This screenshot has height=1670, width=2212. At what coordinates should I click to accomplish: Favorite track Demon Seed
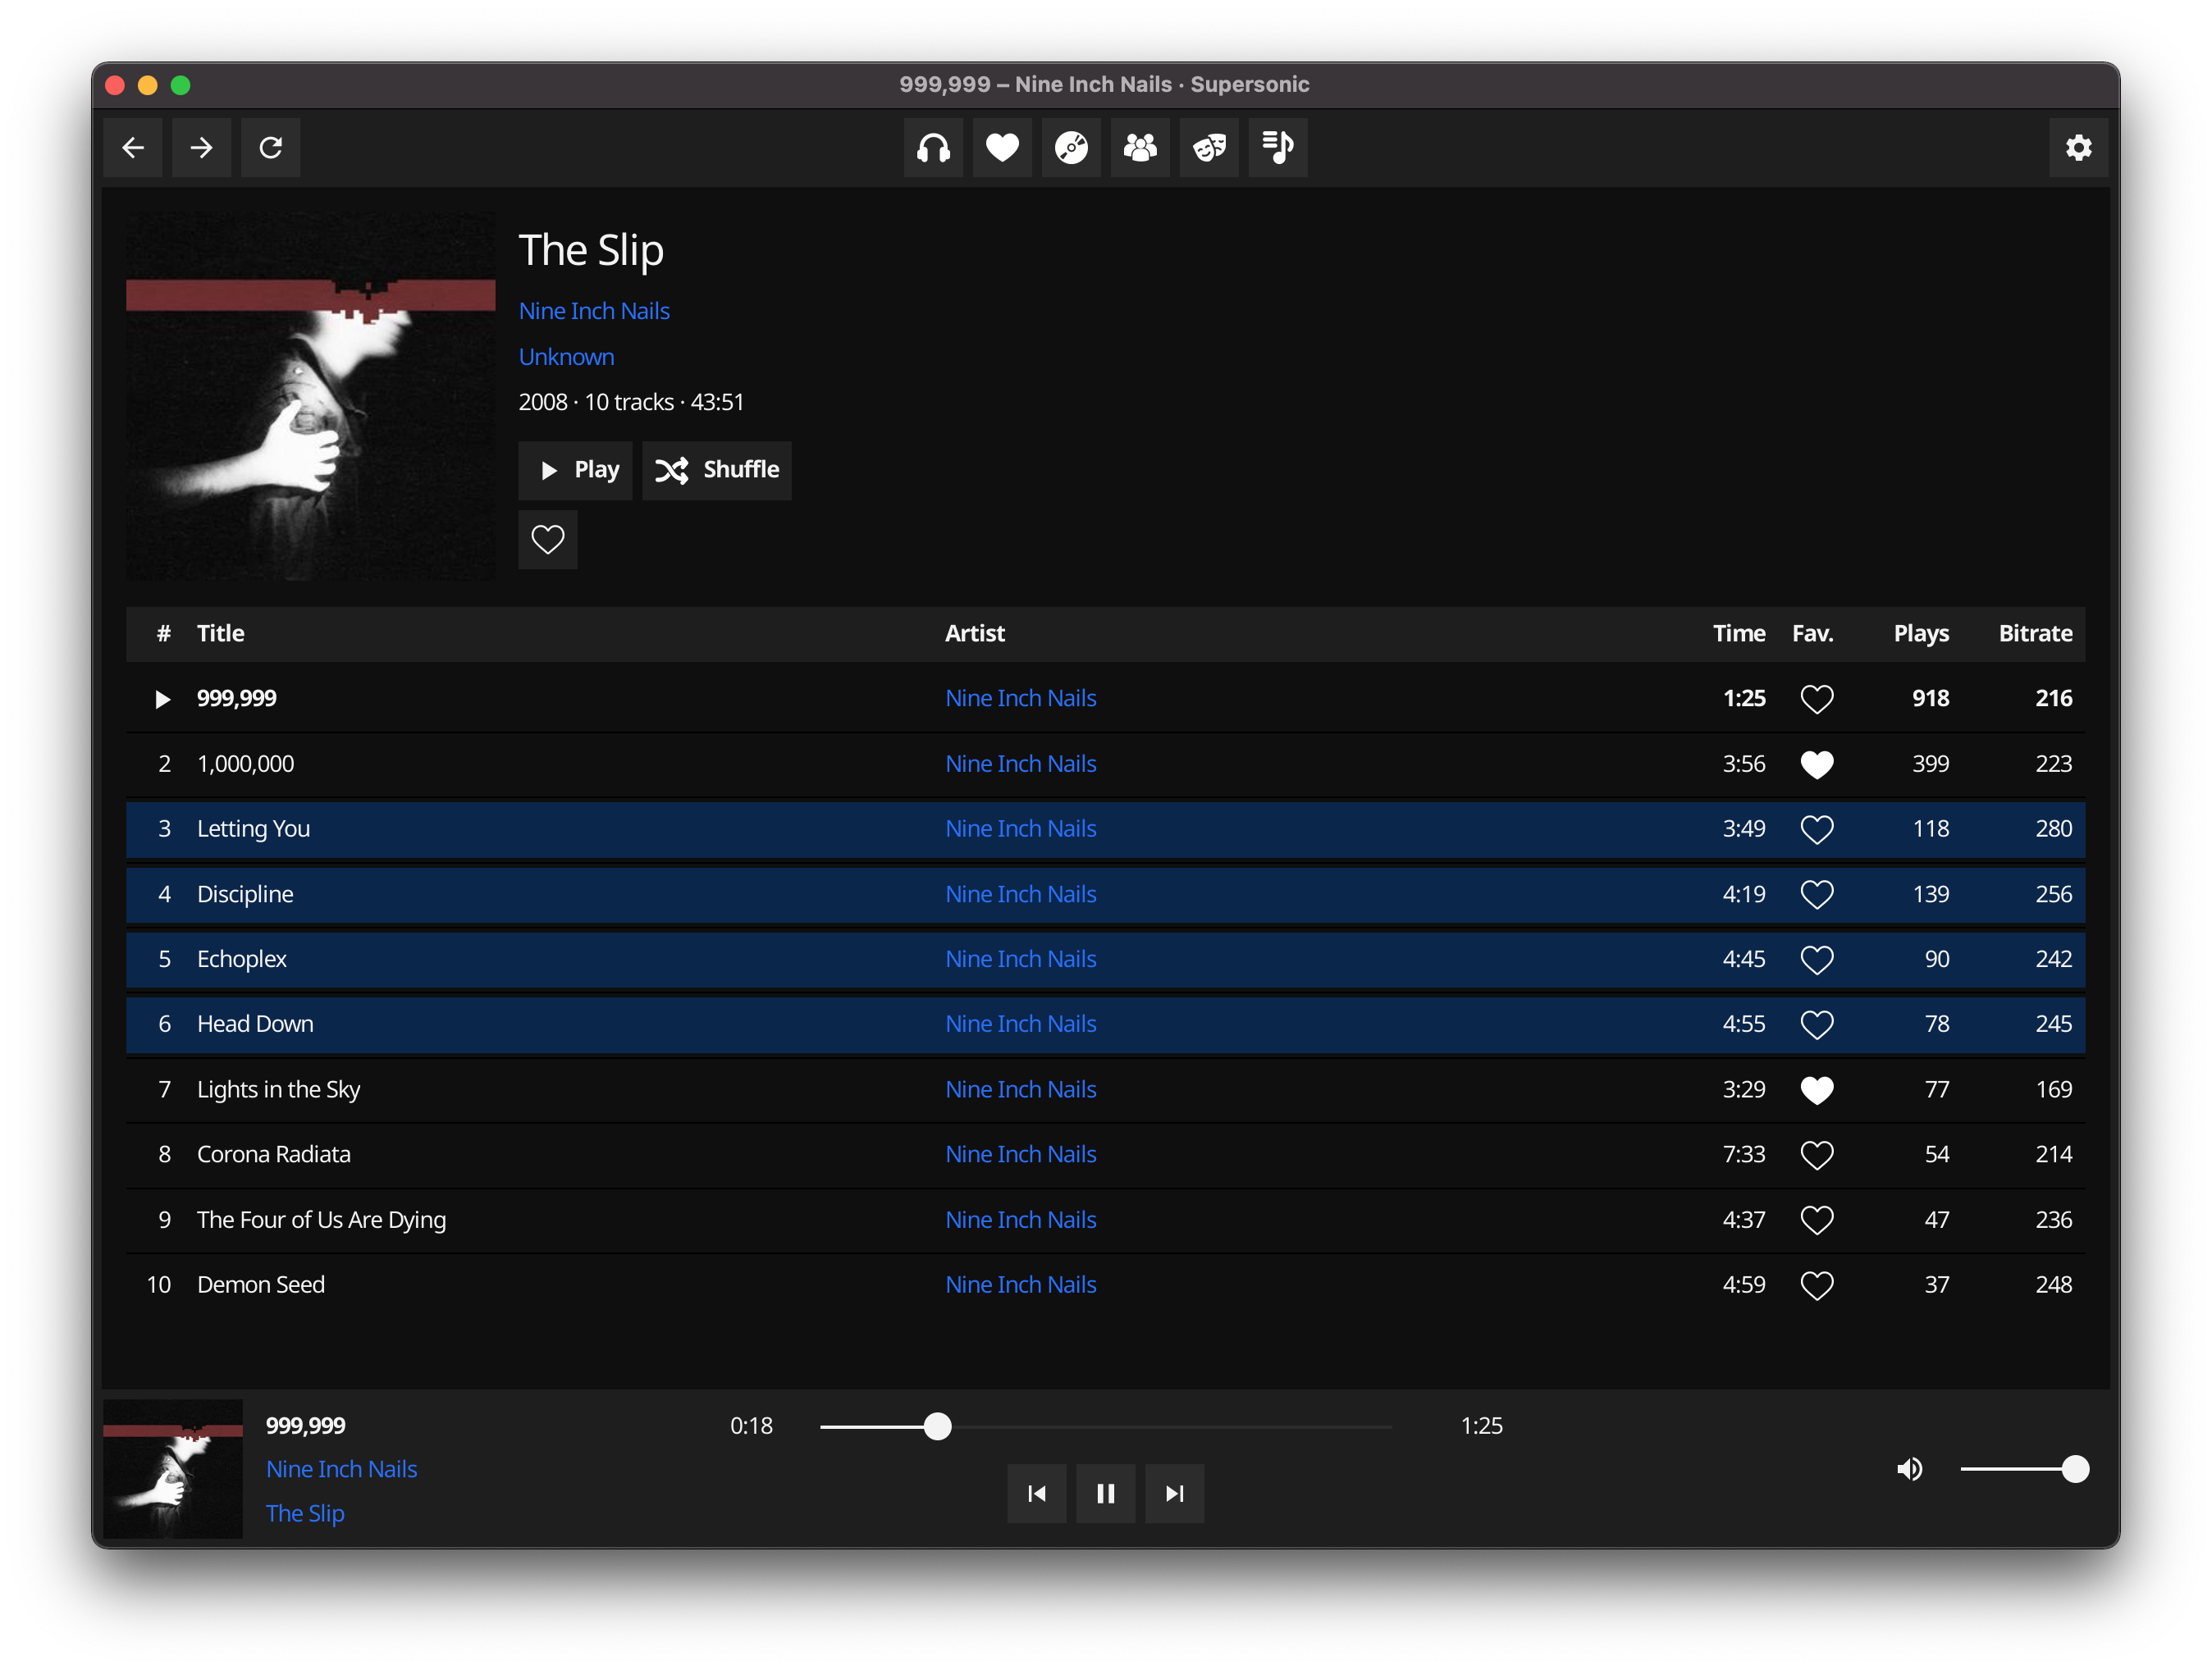(x=1817, y=1285)
